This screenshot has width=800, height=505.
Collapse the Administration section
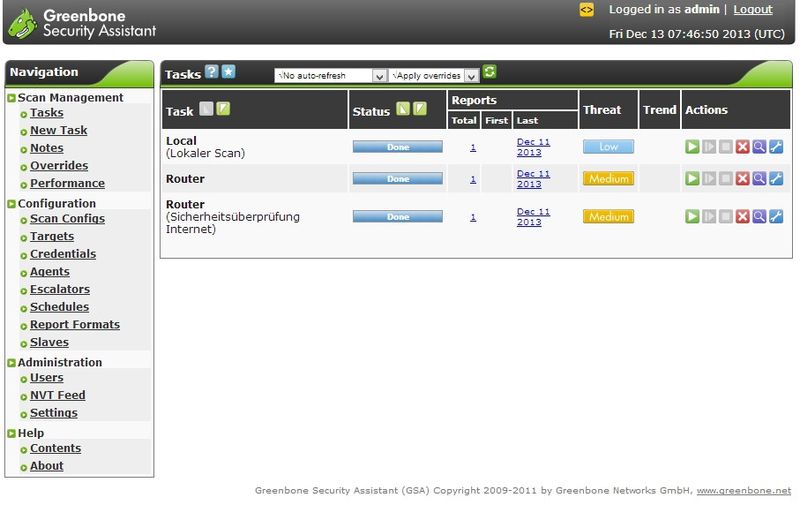point(11,363)
